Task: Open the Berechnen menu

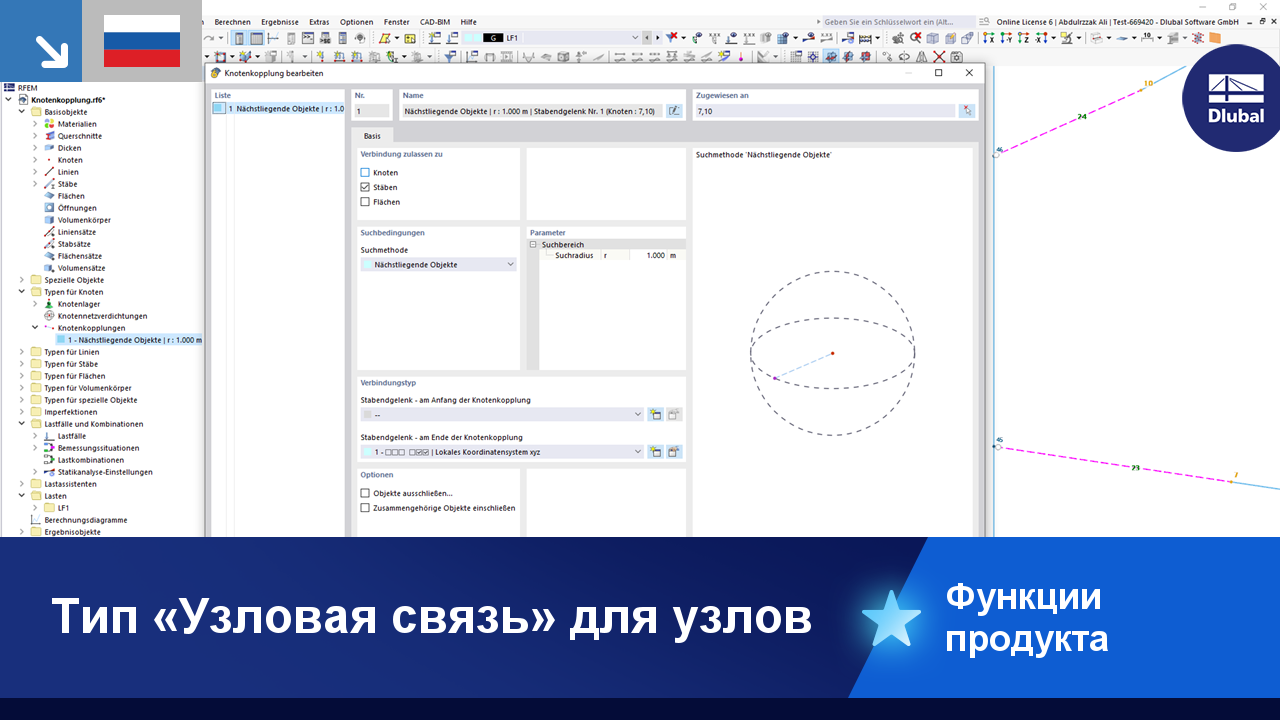Action: 233,22
